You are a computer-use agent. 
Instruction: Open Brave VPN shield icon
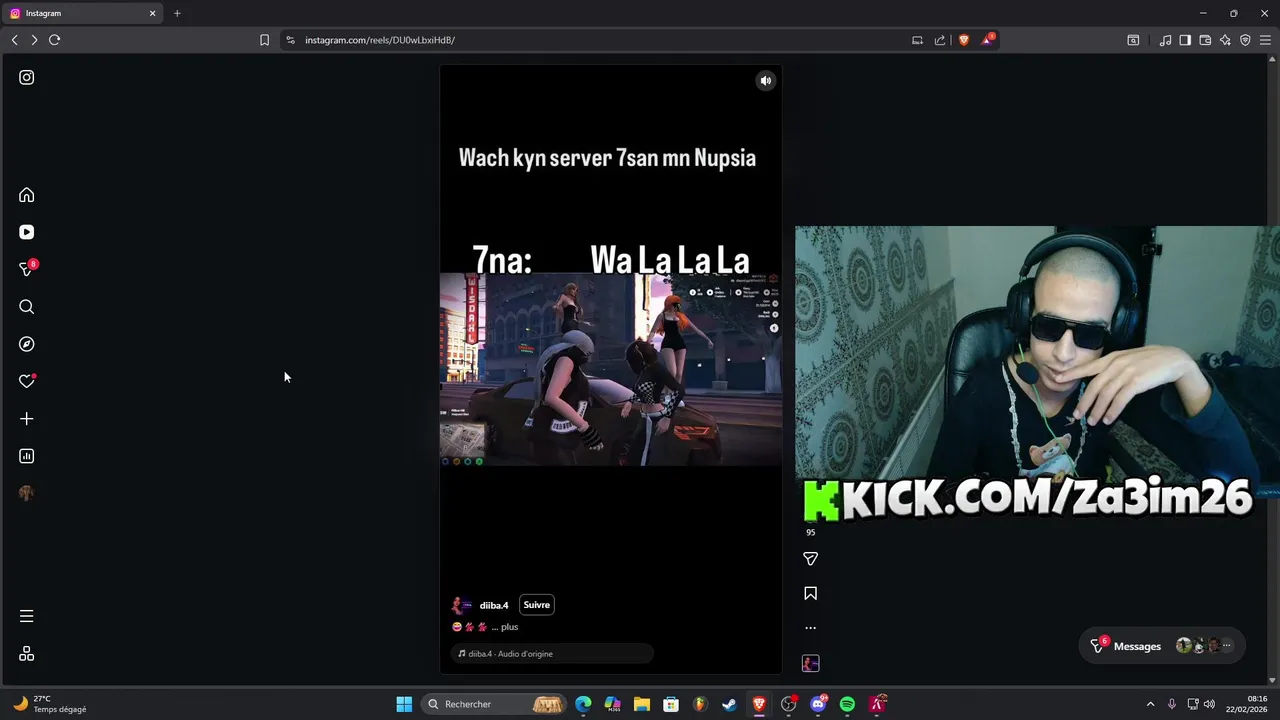(x=1245, y=40)
